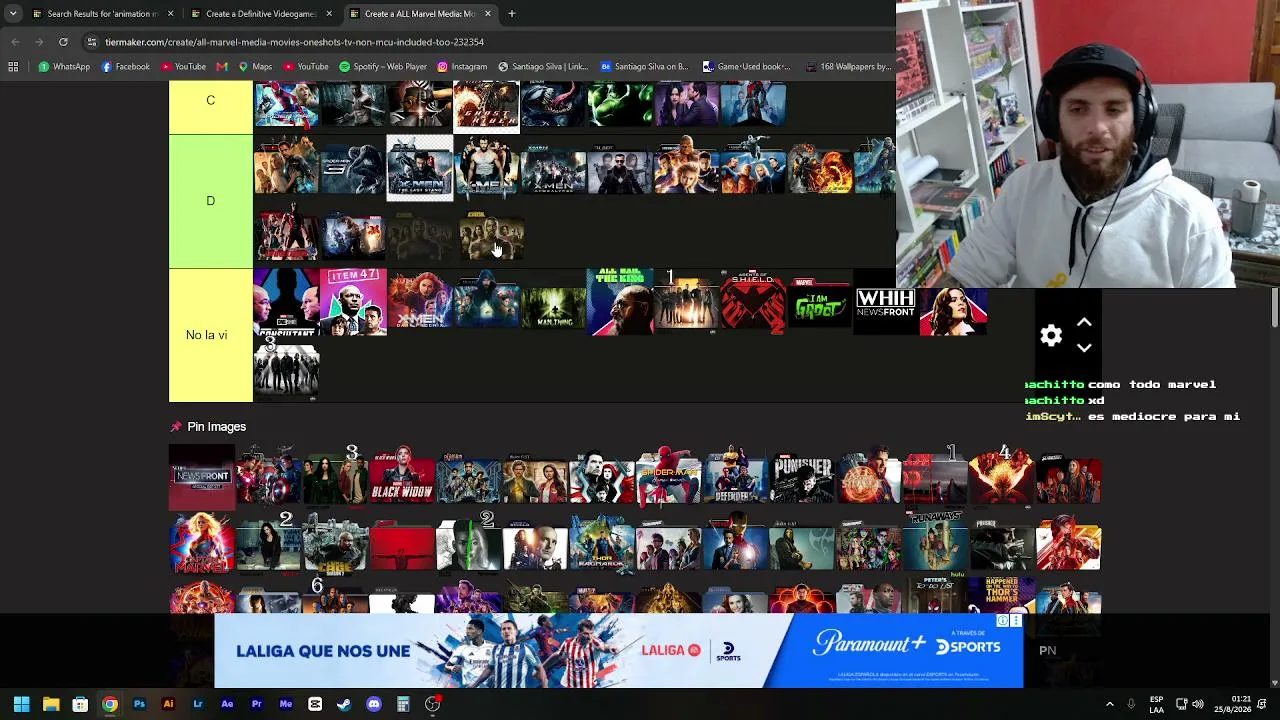Click the 'No la vi' tier label

211,335
